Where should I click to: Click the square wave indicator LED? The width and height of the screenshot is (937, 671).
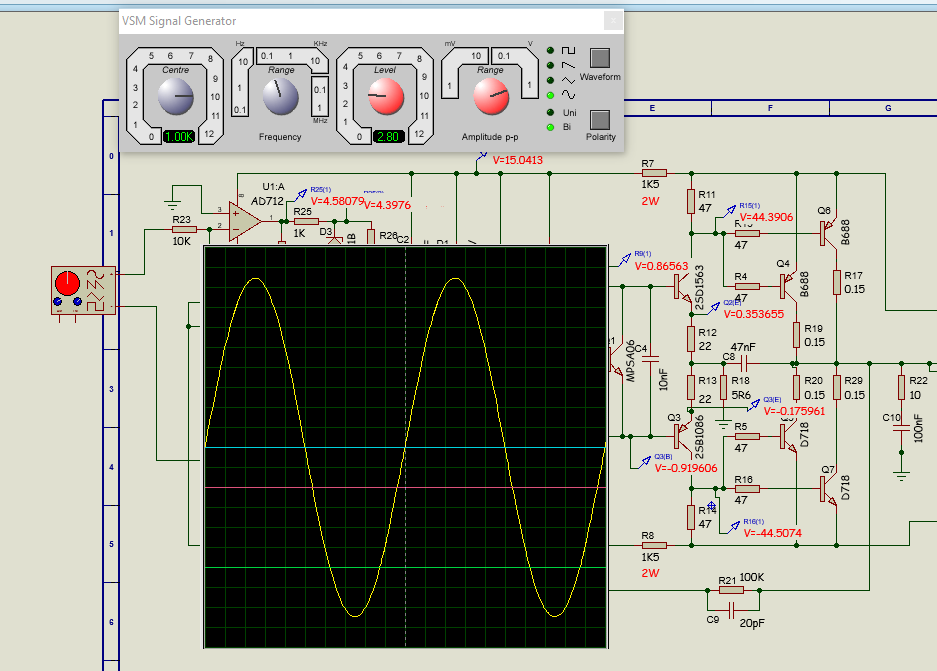tap(550, 49)
